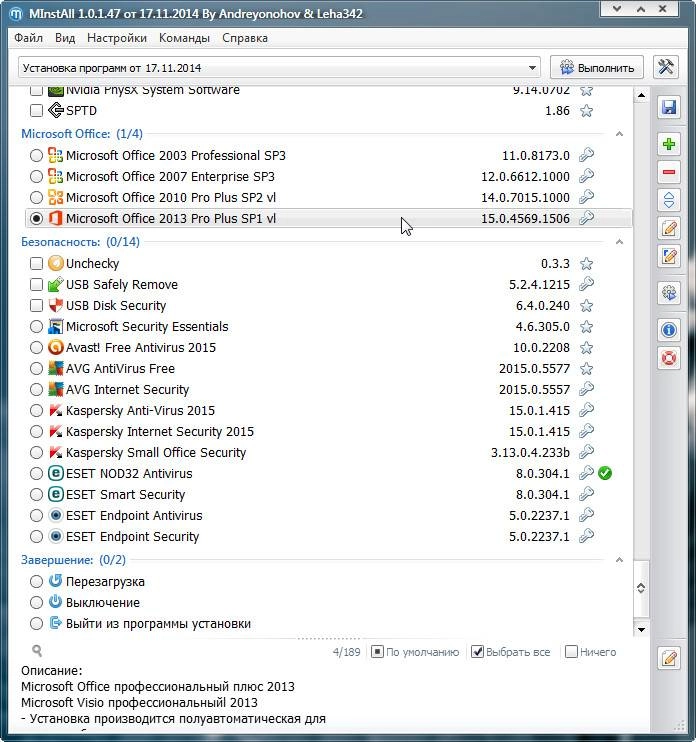Click key icon for Kaspersky Internet Security
The image size is (696, 742).
(x=586, y=431)
